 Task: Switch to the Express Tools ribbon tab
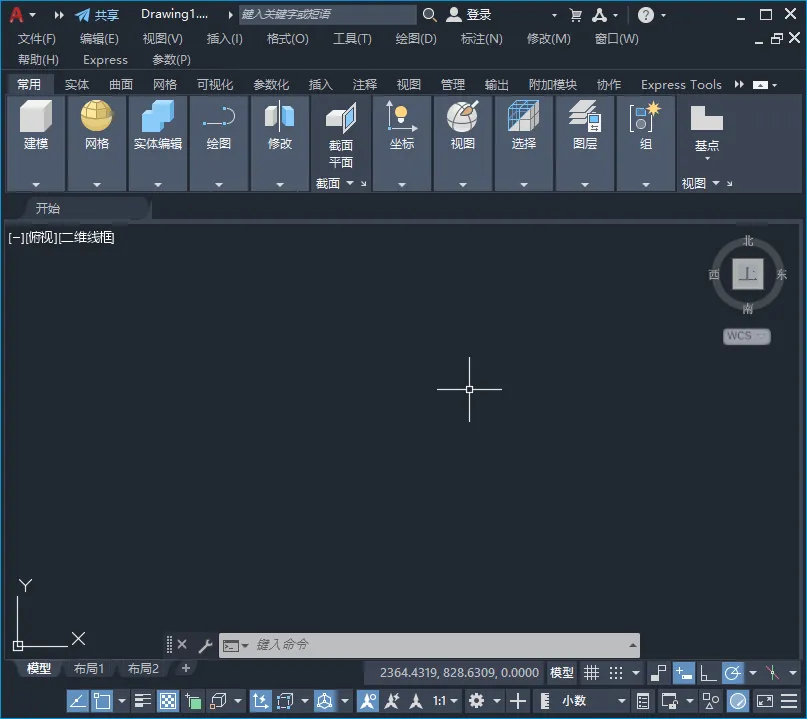681,84
